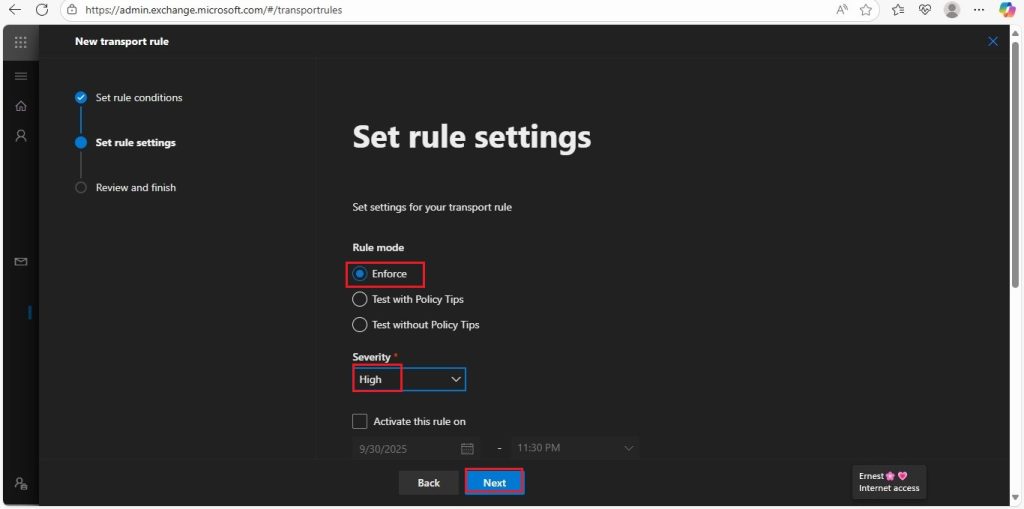The height and width of the screenshot is (509, 1024).
Task: Open calendar picker for activation date
Action: pyautogui.click(x=467, y=448)
